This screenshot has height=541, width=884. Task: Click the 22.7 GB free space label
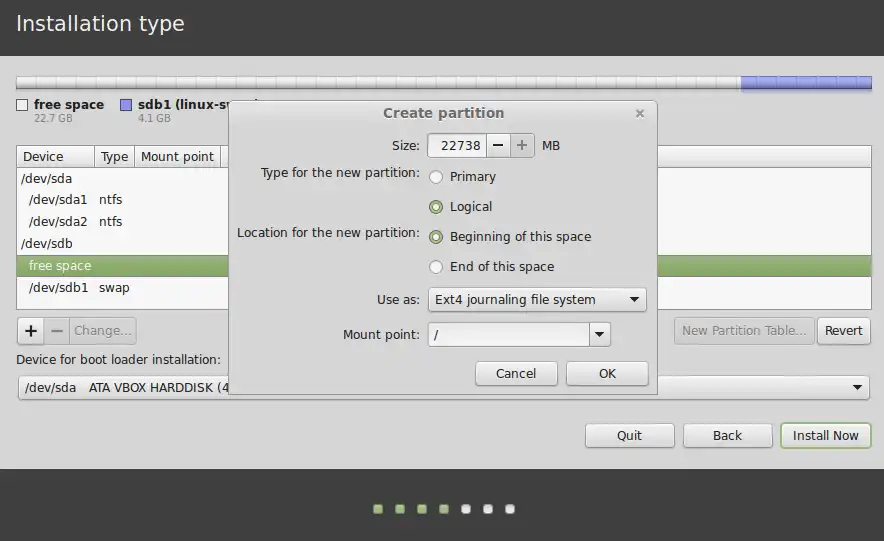(53, 118)
